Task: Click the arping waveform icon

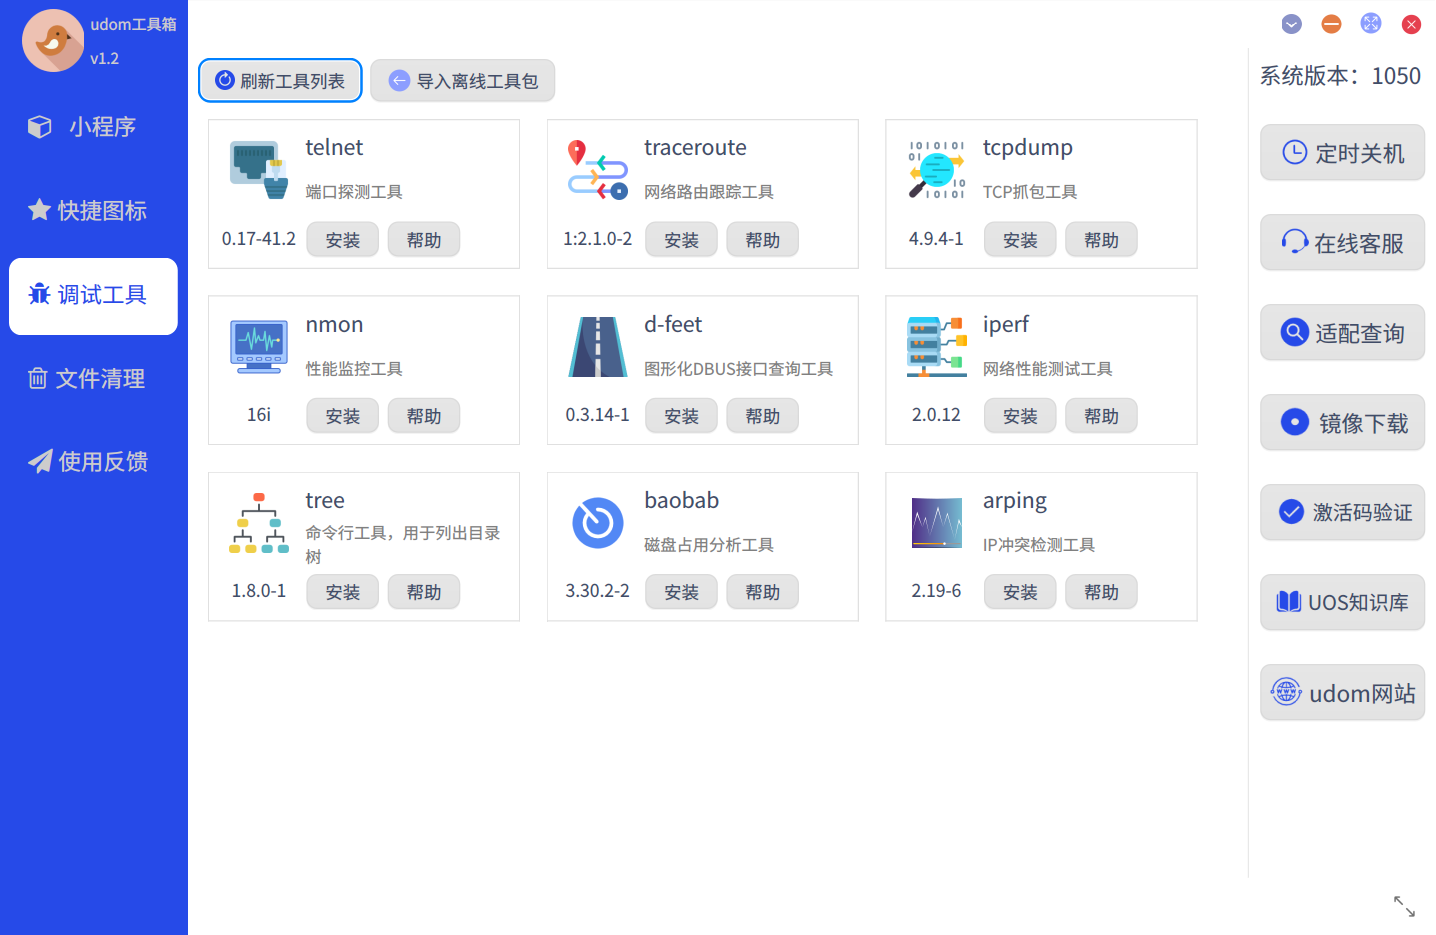Action: (x=936, y=523)
